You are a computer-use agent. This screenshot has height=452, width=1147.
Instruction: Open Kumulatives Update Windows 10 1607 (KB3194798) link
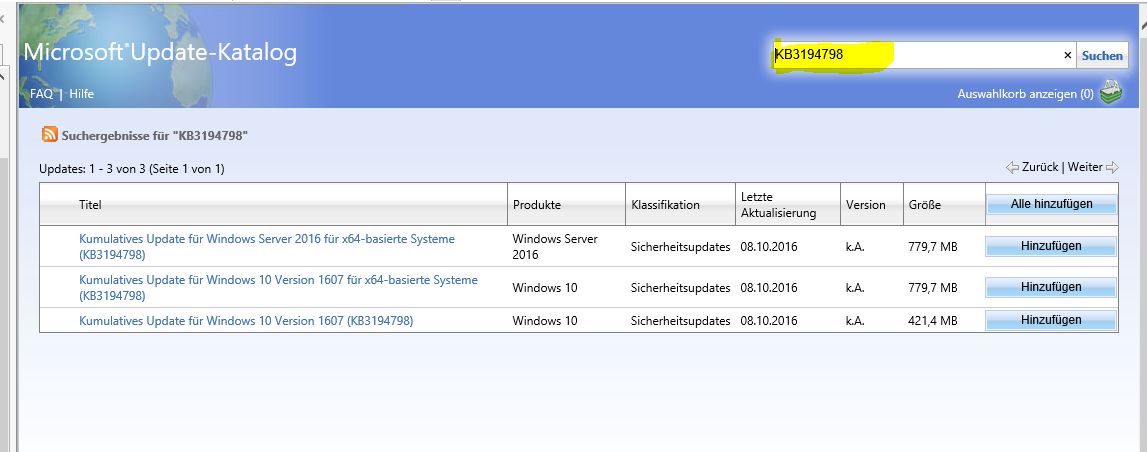246,320
